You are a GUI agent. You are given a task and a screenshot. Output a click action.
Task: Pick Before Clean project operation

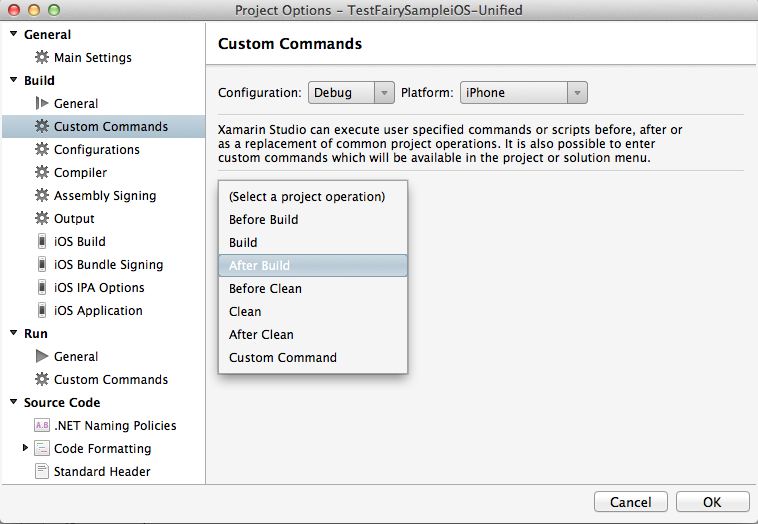point(265,289)
